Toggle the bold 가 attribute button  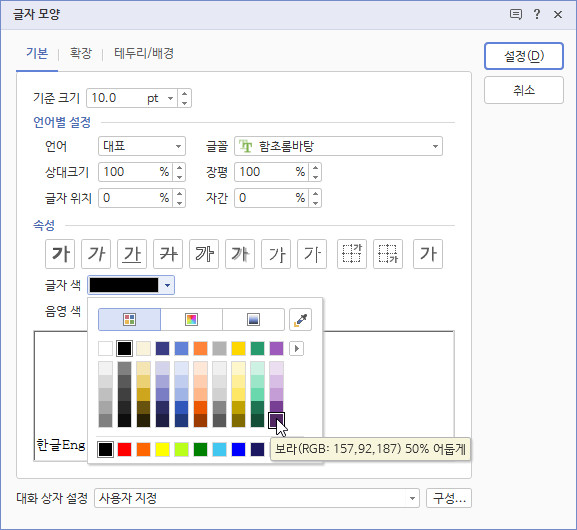click(60, 254)
